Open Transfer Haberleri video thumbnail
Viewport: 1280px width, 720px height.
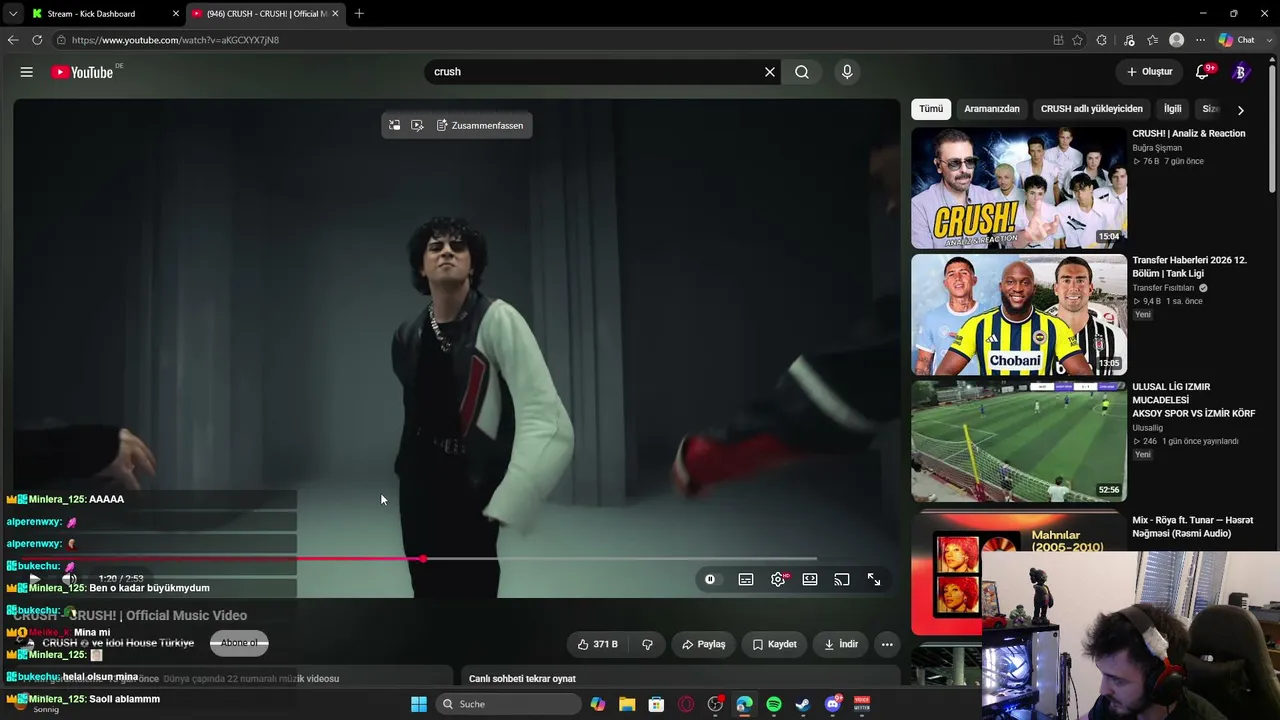(x=1019, y=315)
